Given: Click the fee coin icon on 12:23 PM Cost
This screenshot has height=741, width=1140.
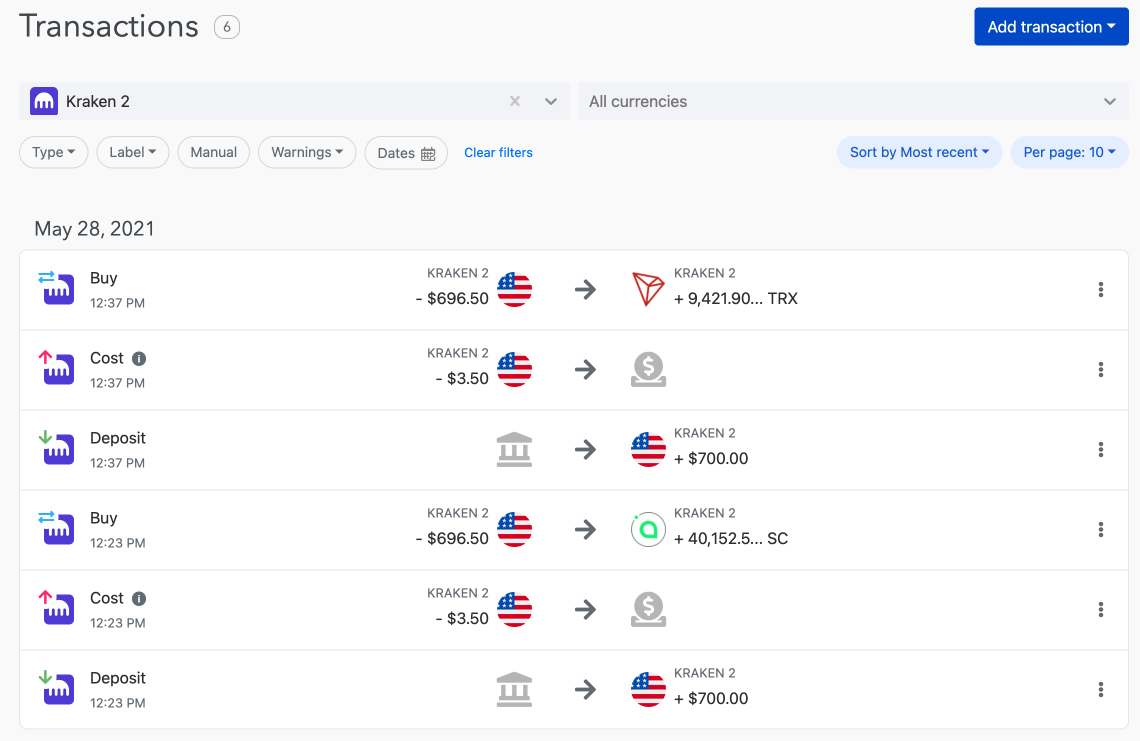Looking at the screenshot, I should (648, 609).
